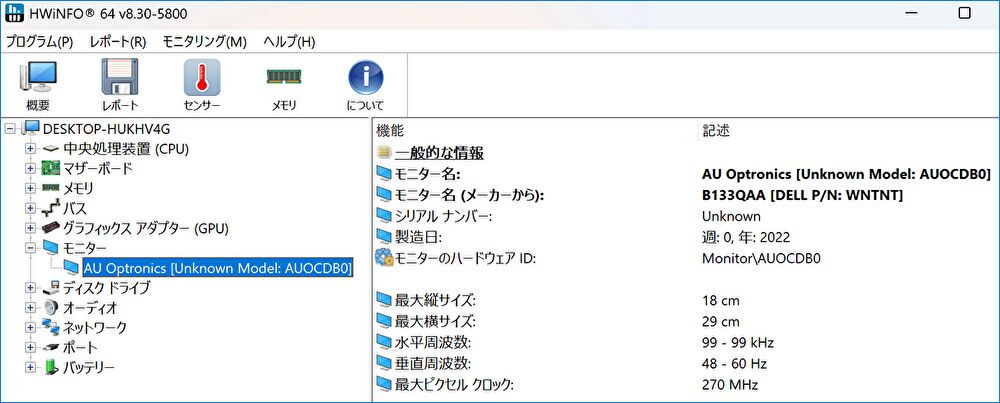Open the モニタリング(M) menu

204,41
